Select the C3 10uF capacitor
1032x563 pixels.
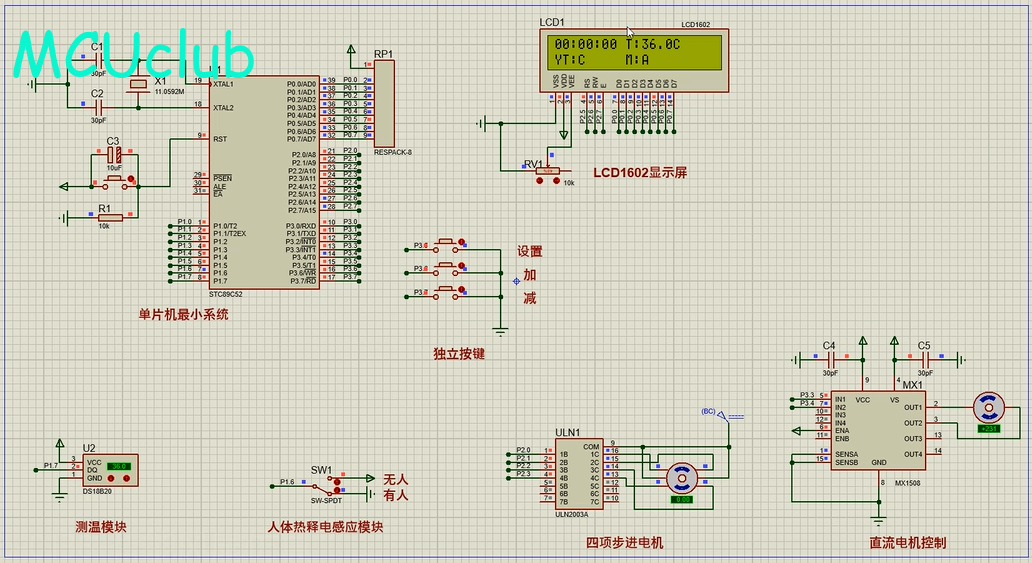(114, 156)
